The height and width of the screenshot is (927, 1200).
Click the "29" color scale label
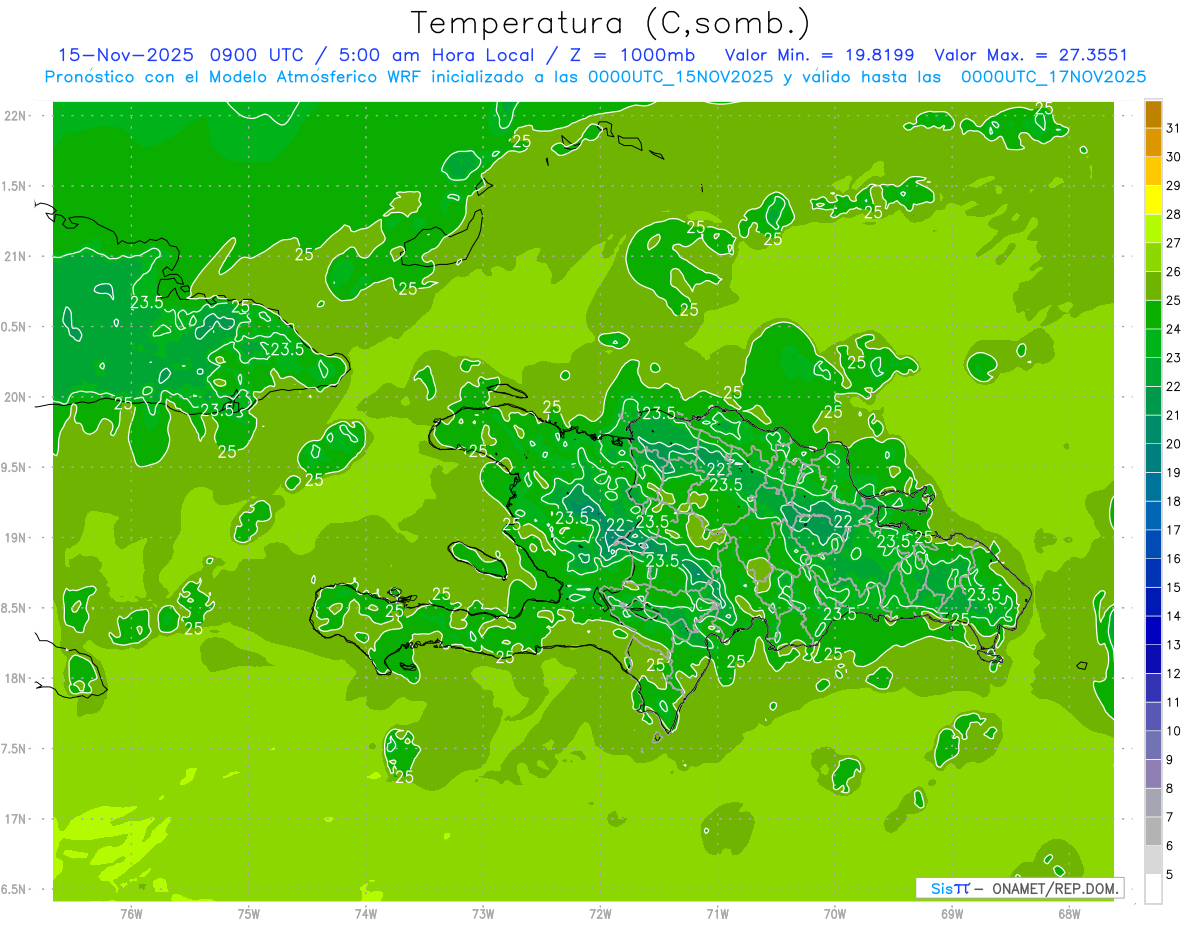coord(1174,186)
